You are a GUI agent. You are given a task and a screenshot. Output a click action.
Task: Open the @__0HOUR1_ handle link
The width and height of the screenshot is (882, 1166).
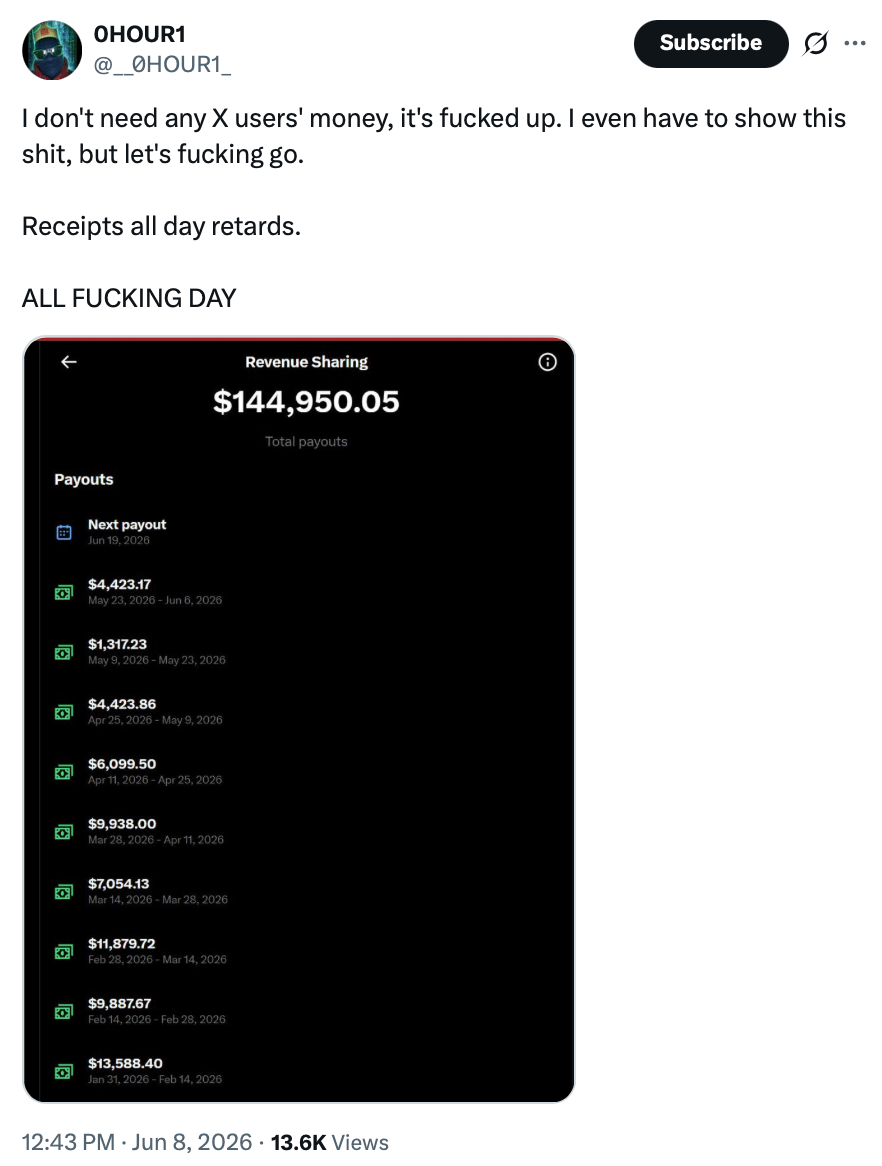(x=162, y=65)
